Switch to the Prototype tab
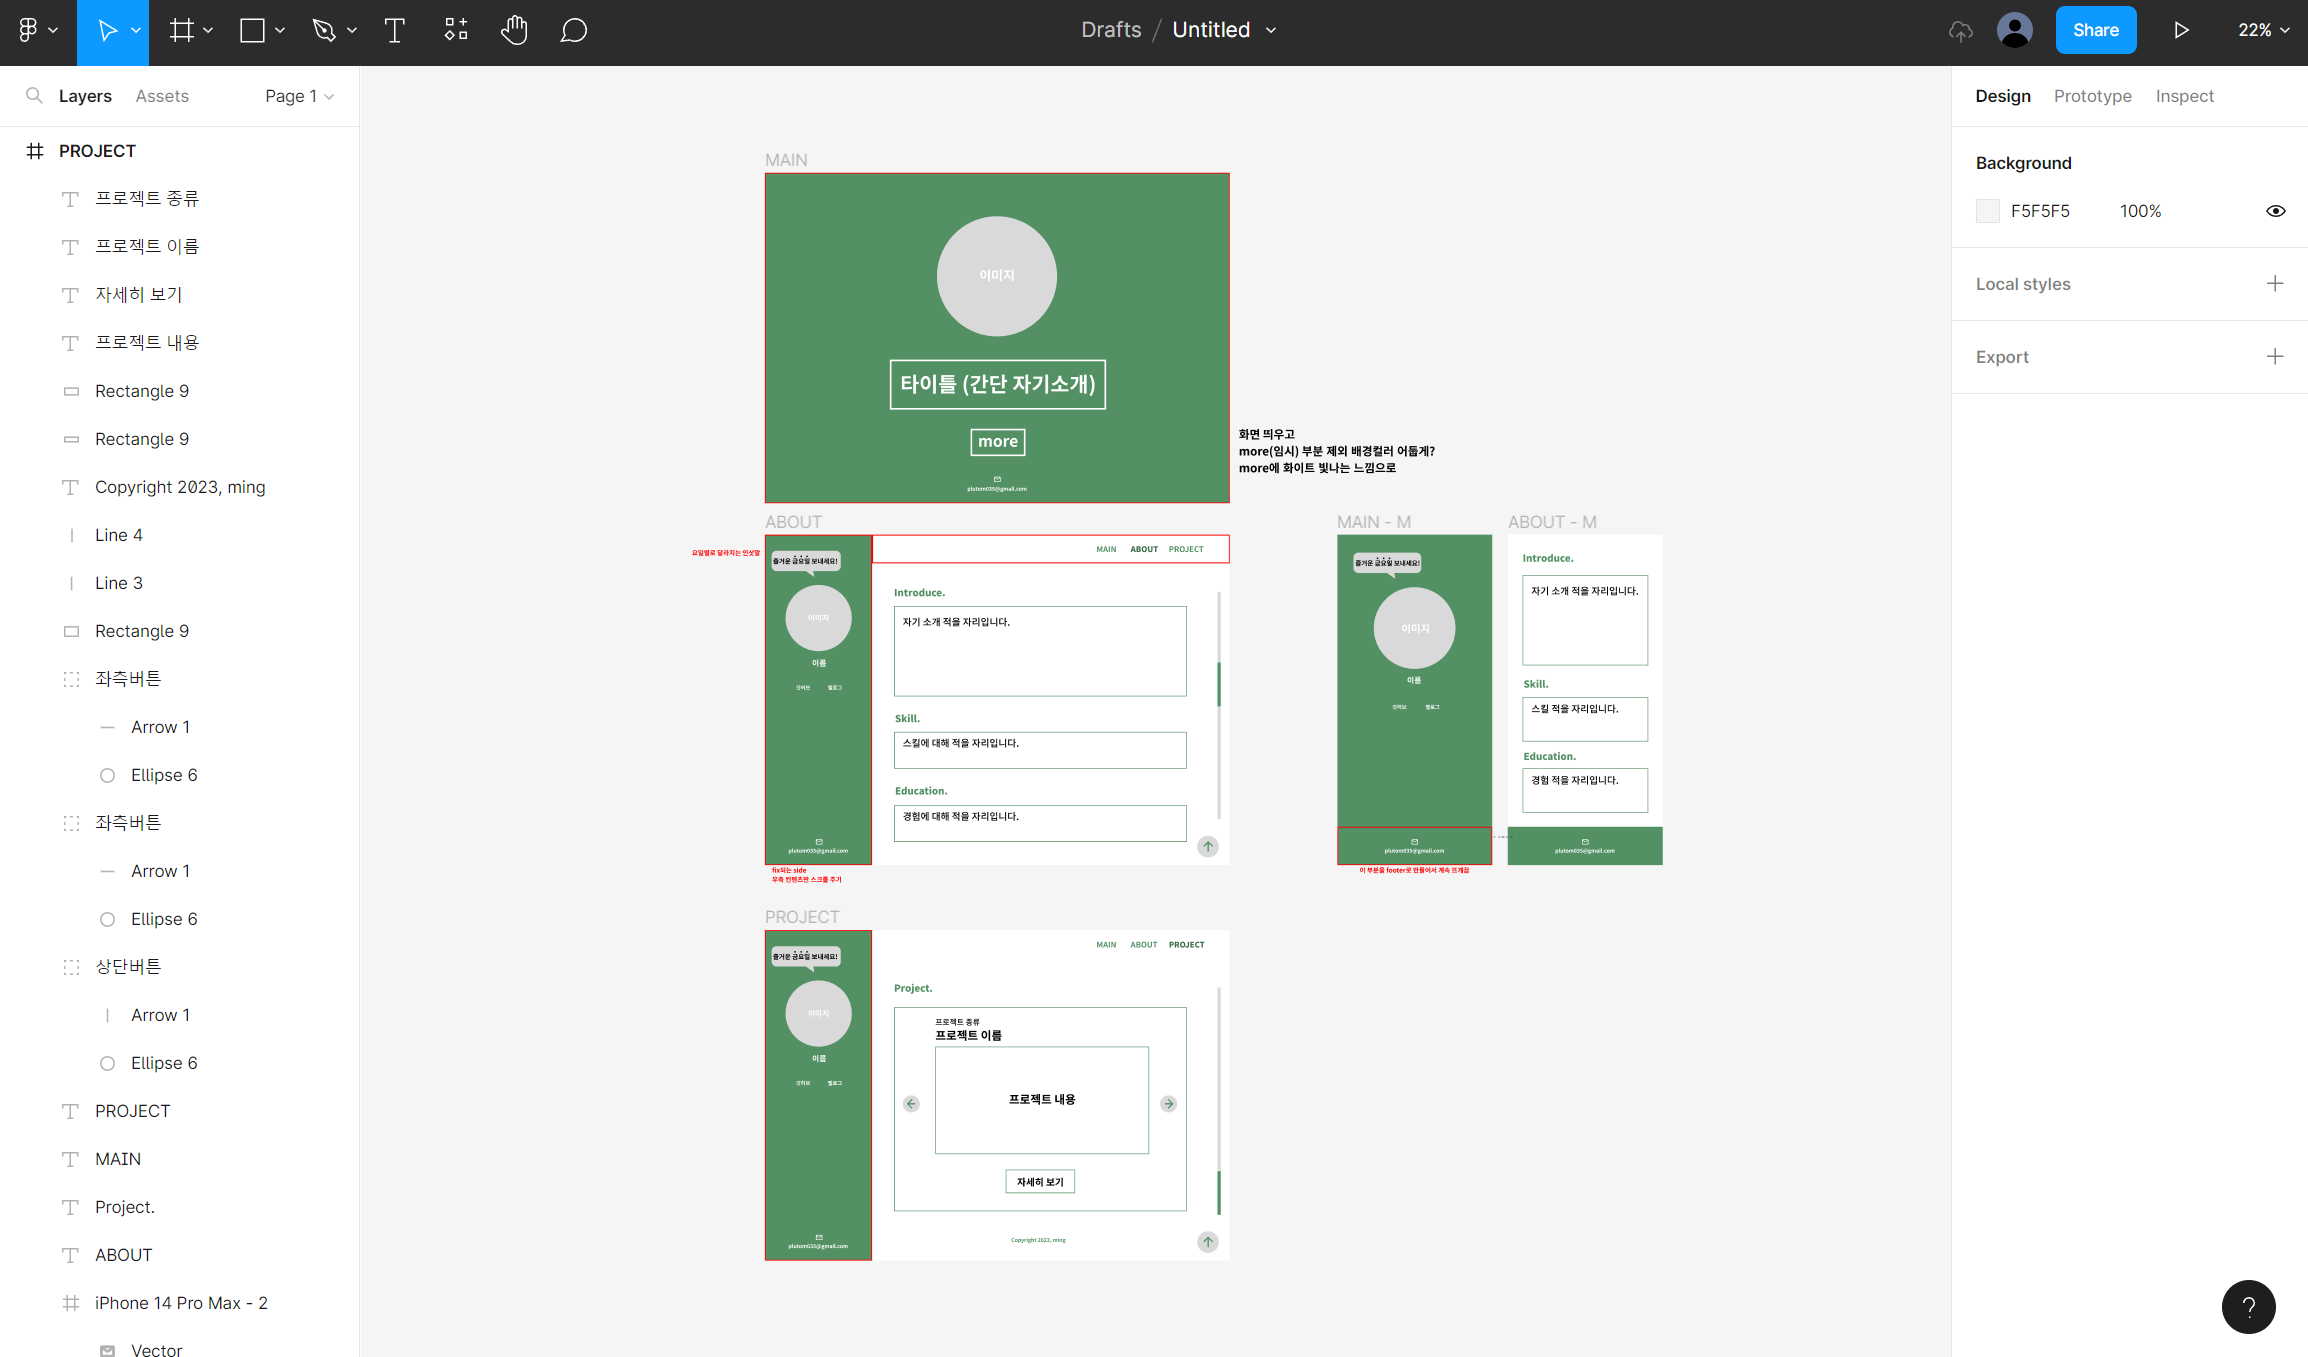The width and height of the screenshot is (2308, 1357). tap(2092, 96)
